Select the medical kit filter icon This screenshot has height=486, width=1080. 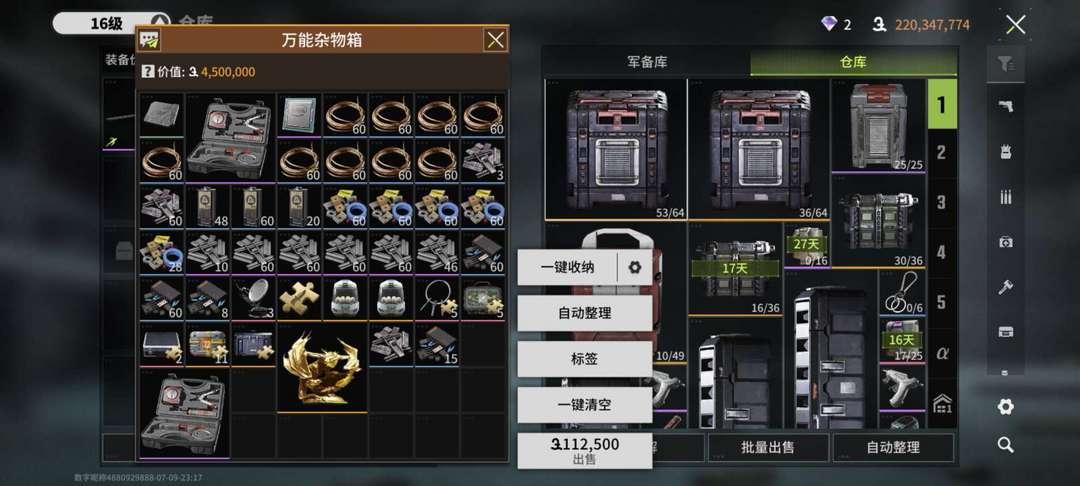tap(1005, 242)
